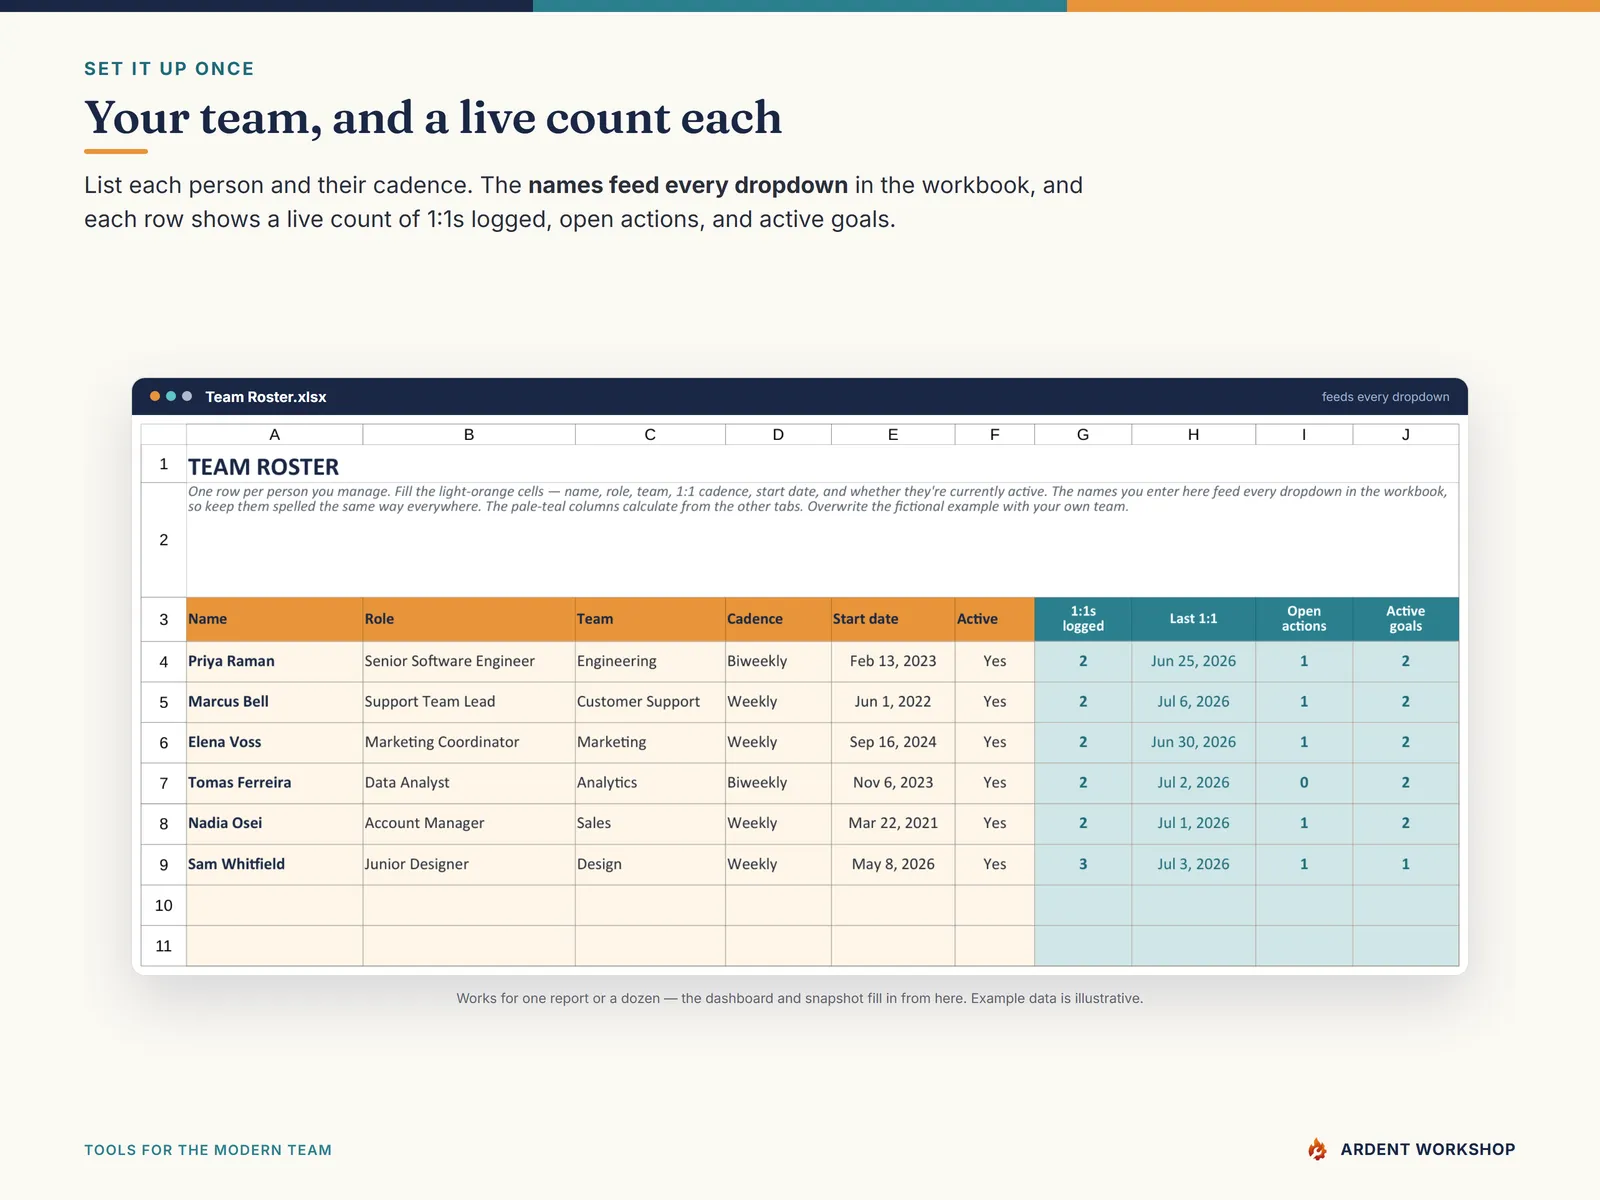Click the Jul 3, 2026 last 1:1 cell

click(1193, 864)
